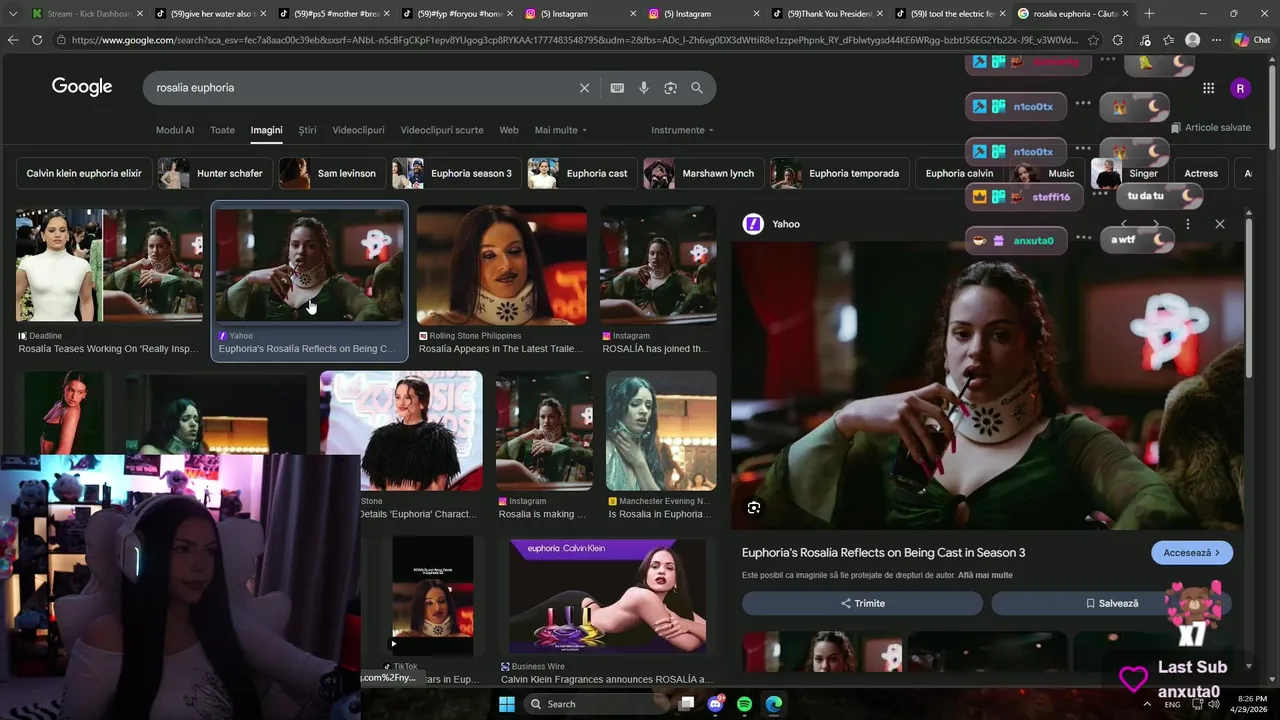Click the 'Accesează' visit button

click(x=1192, y=553)
